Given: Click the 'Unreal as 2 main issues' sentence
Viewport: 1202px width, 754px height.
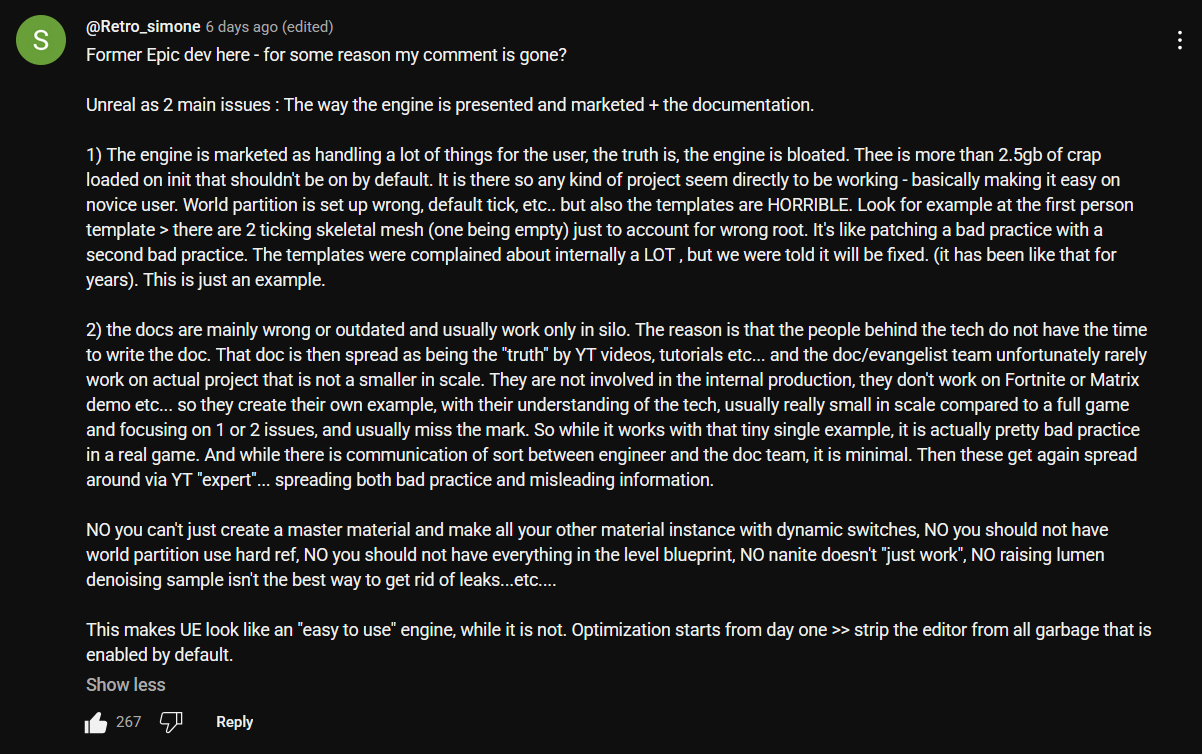Looking at the screenshot, I should (x=450, y=105).
